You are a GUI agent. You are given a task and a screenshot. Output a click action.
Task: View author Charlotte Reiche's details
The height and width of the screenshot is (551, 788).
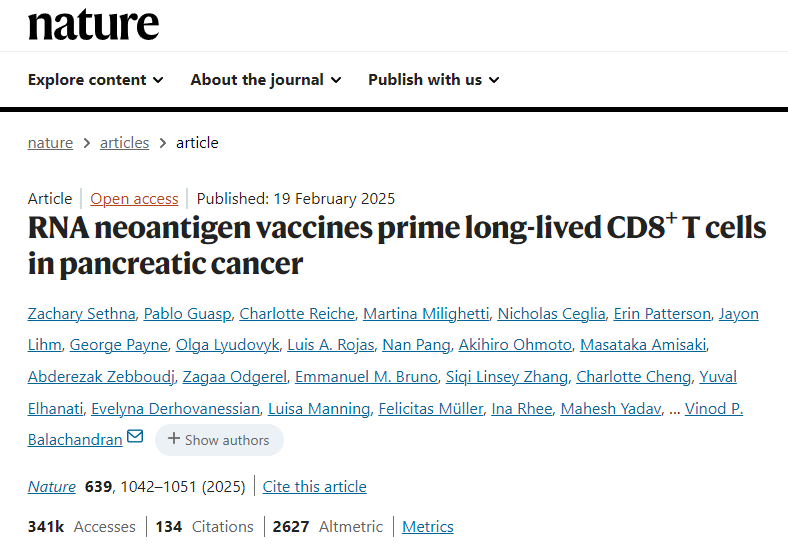[297, 314]
